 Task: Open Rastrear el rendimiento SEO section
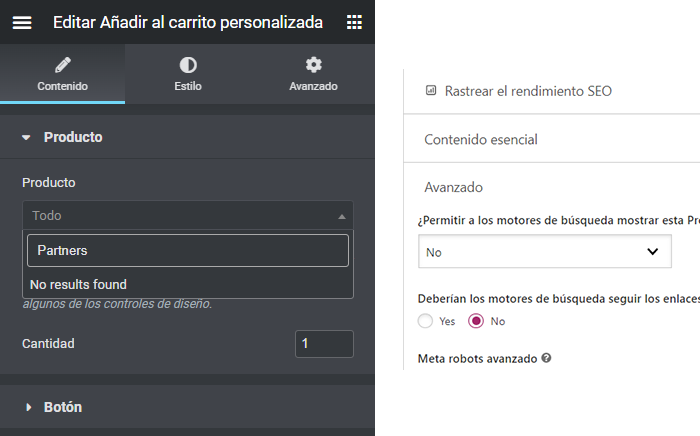click(528, 90)
